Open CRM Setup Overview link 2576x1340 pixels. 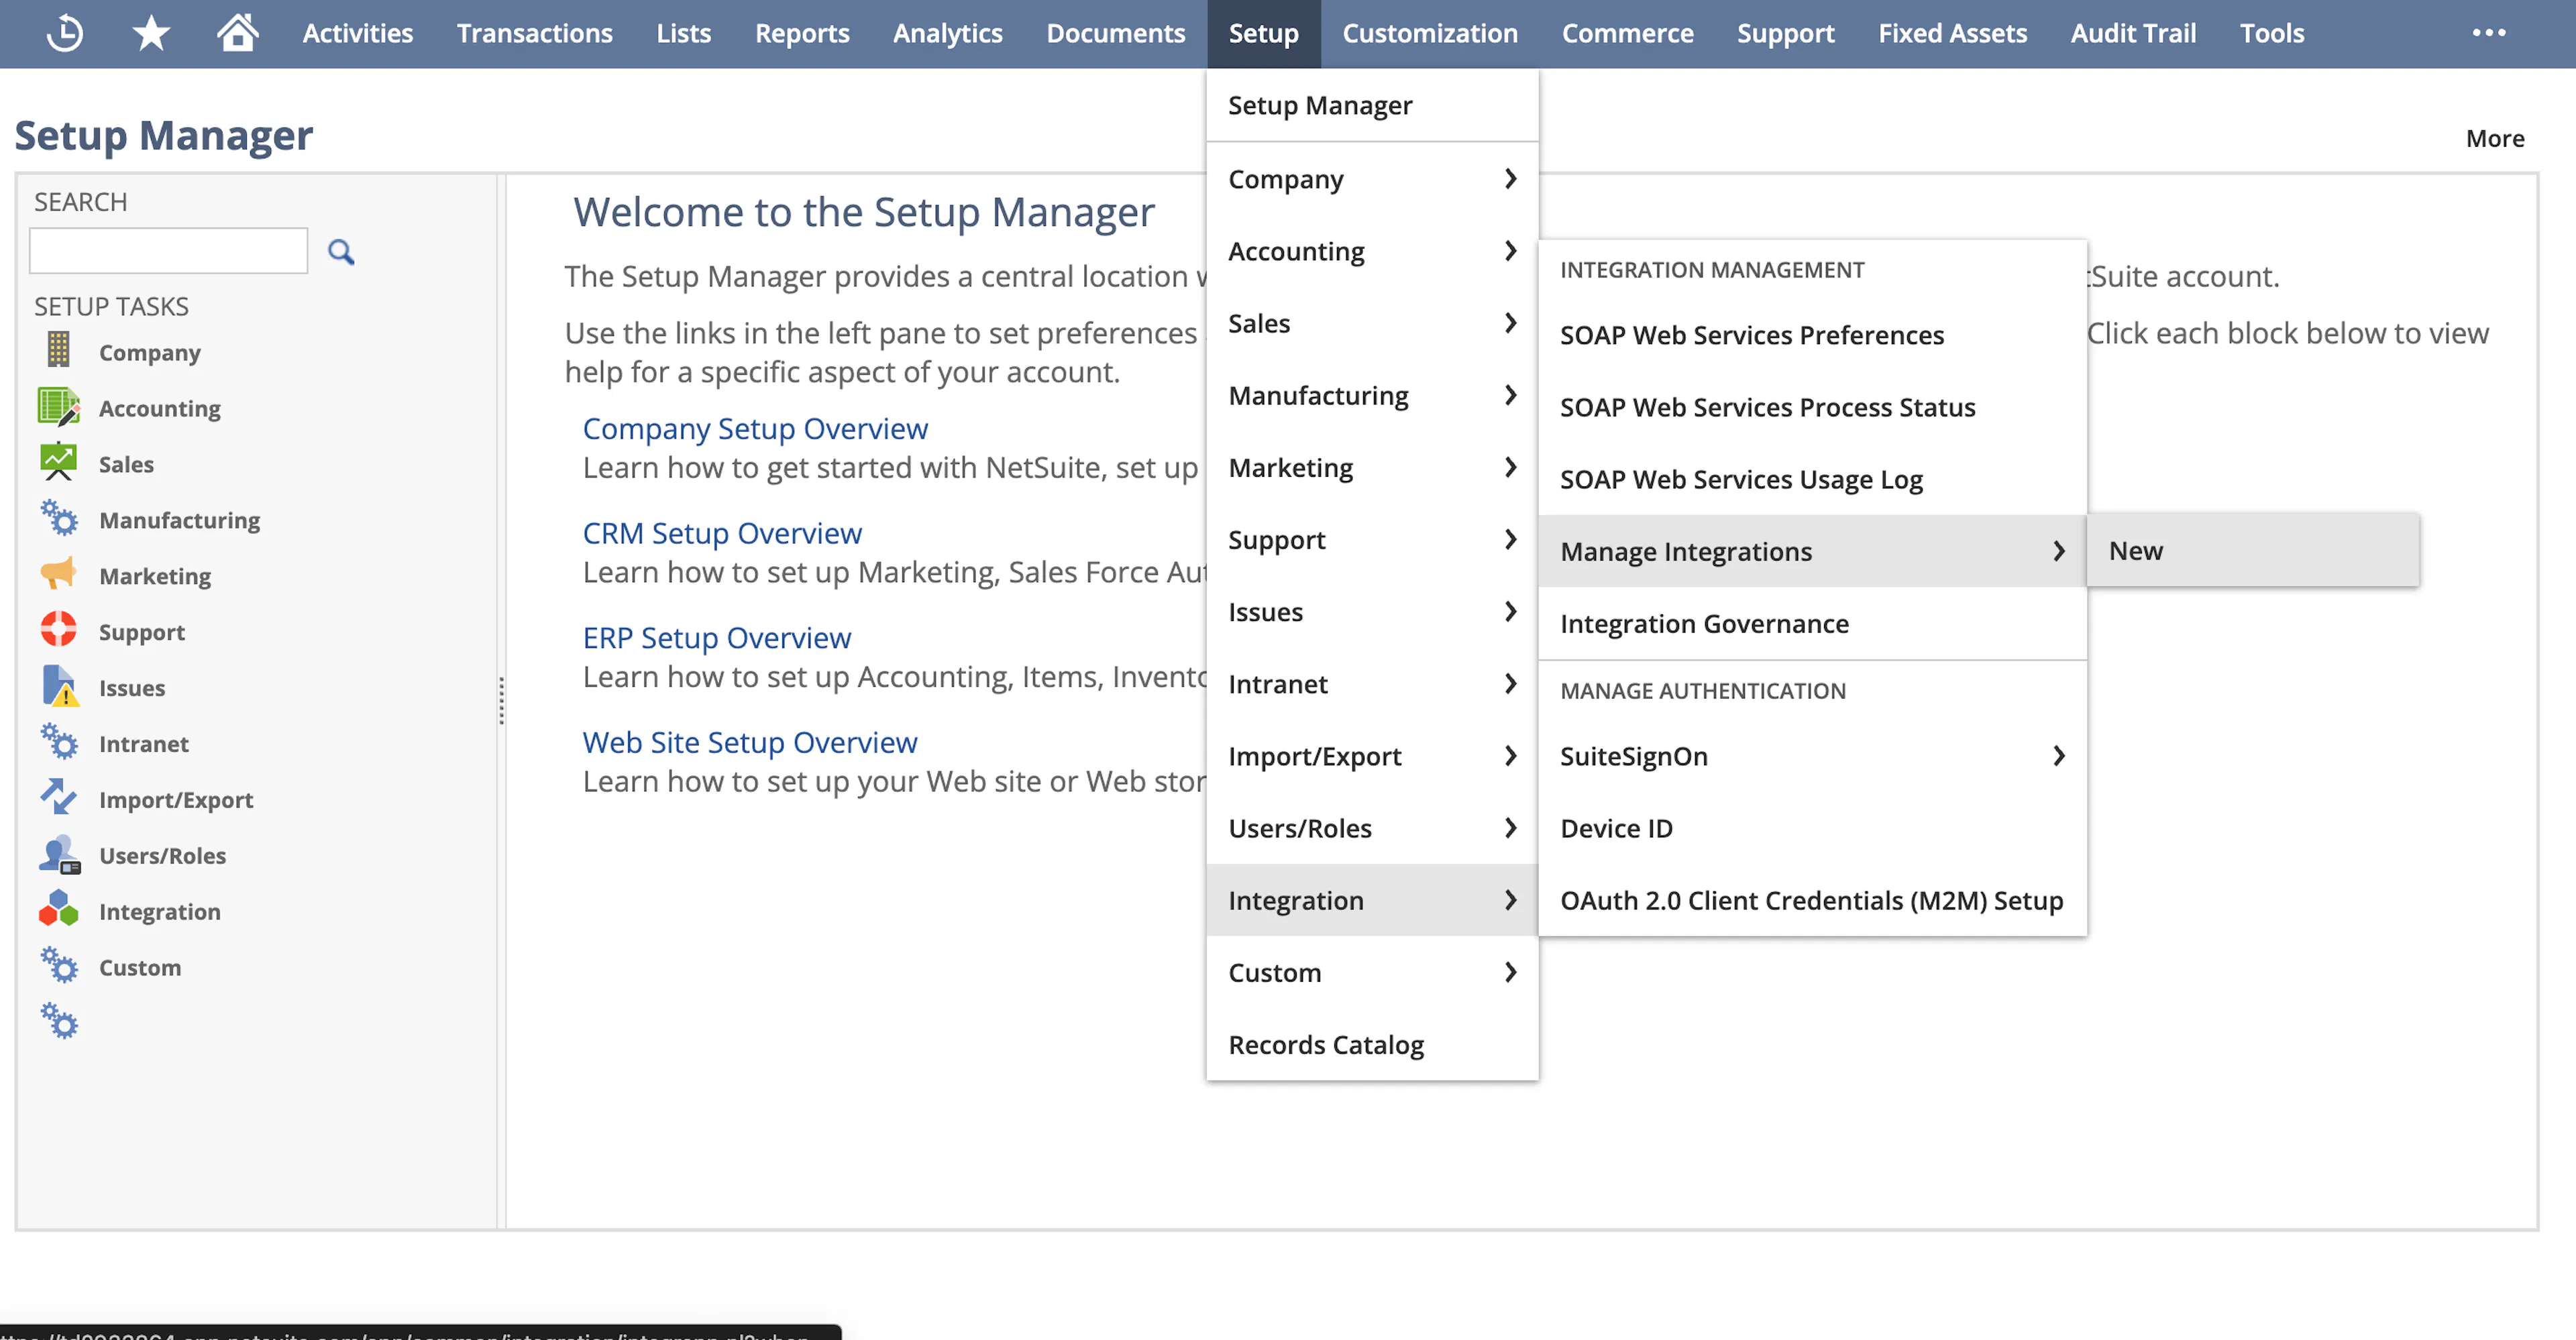(x=722, y=533)
